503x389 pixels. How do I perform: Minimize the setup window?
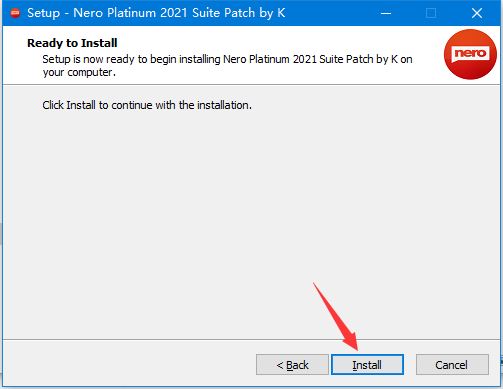tap(386, 13)
